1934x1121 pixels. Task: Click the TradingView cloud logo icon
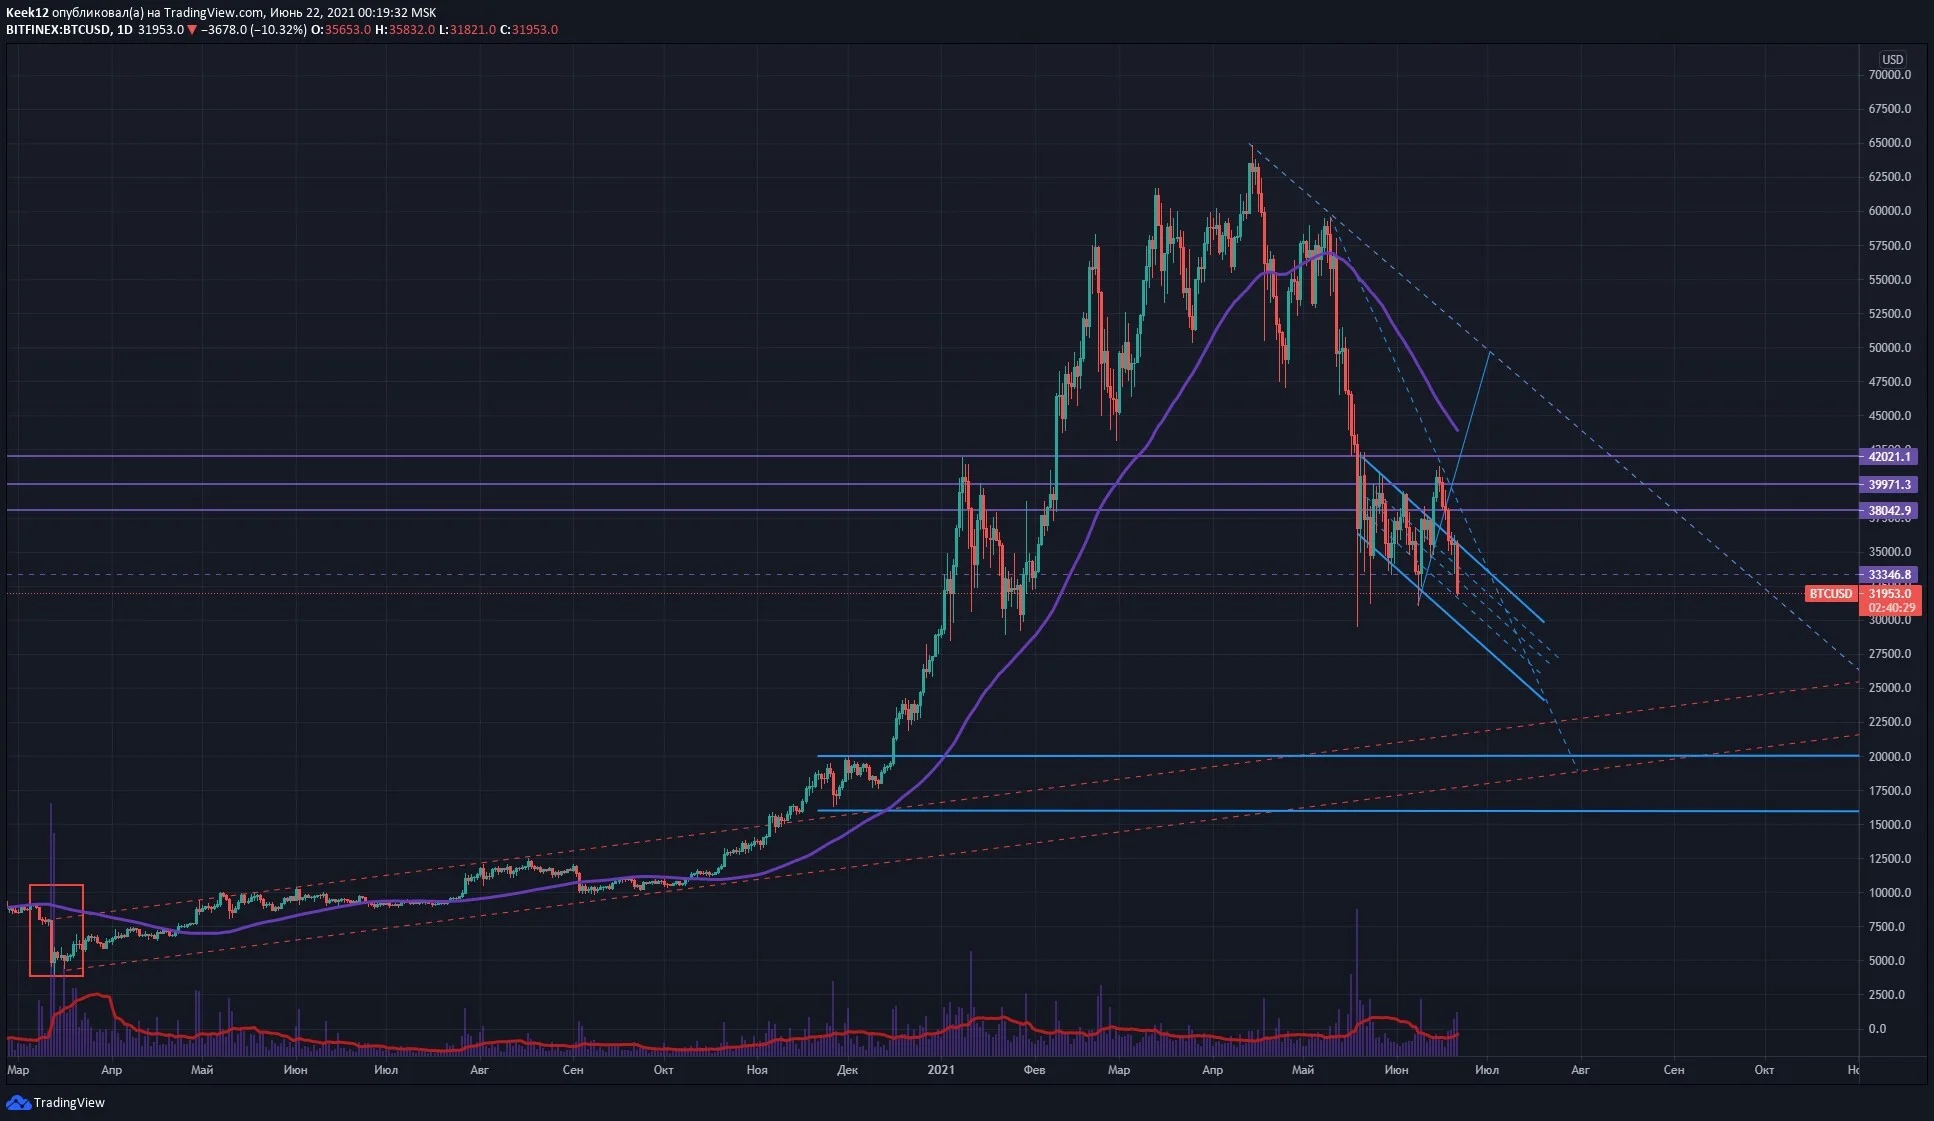pos(18,1102)
